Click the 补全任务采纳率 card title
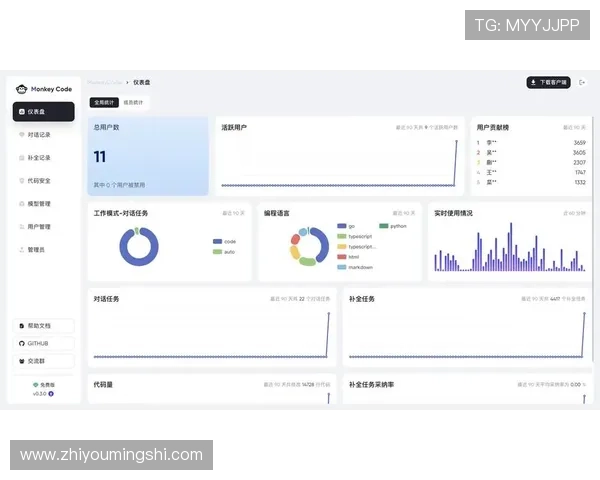Screen dimensions: 600x480 click(x=371, y=385)
